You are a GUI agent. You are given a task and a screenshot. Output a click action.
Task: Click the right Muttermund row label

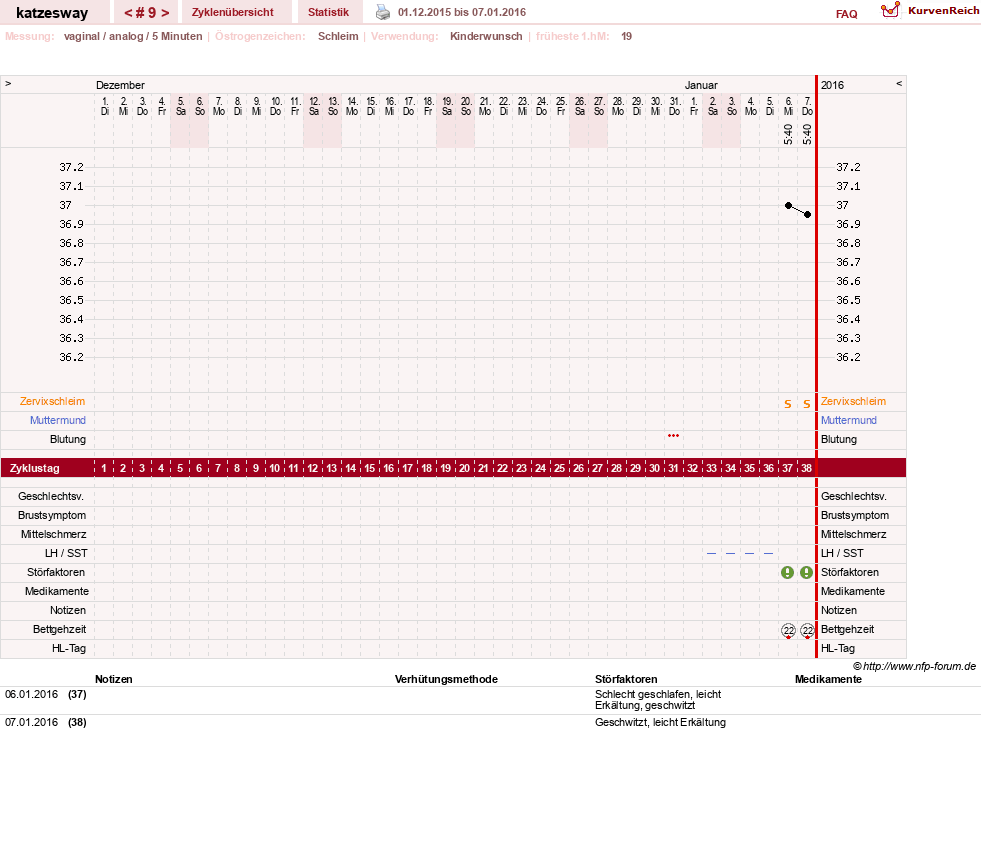[x=848, y=420]
